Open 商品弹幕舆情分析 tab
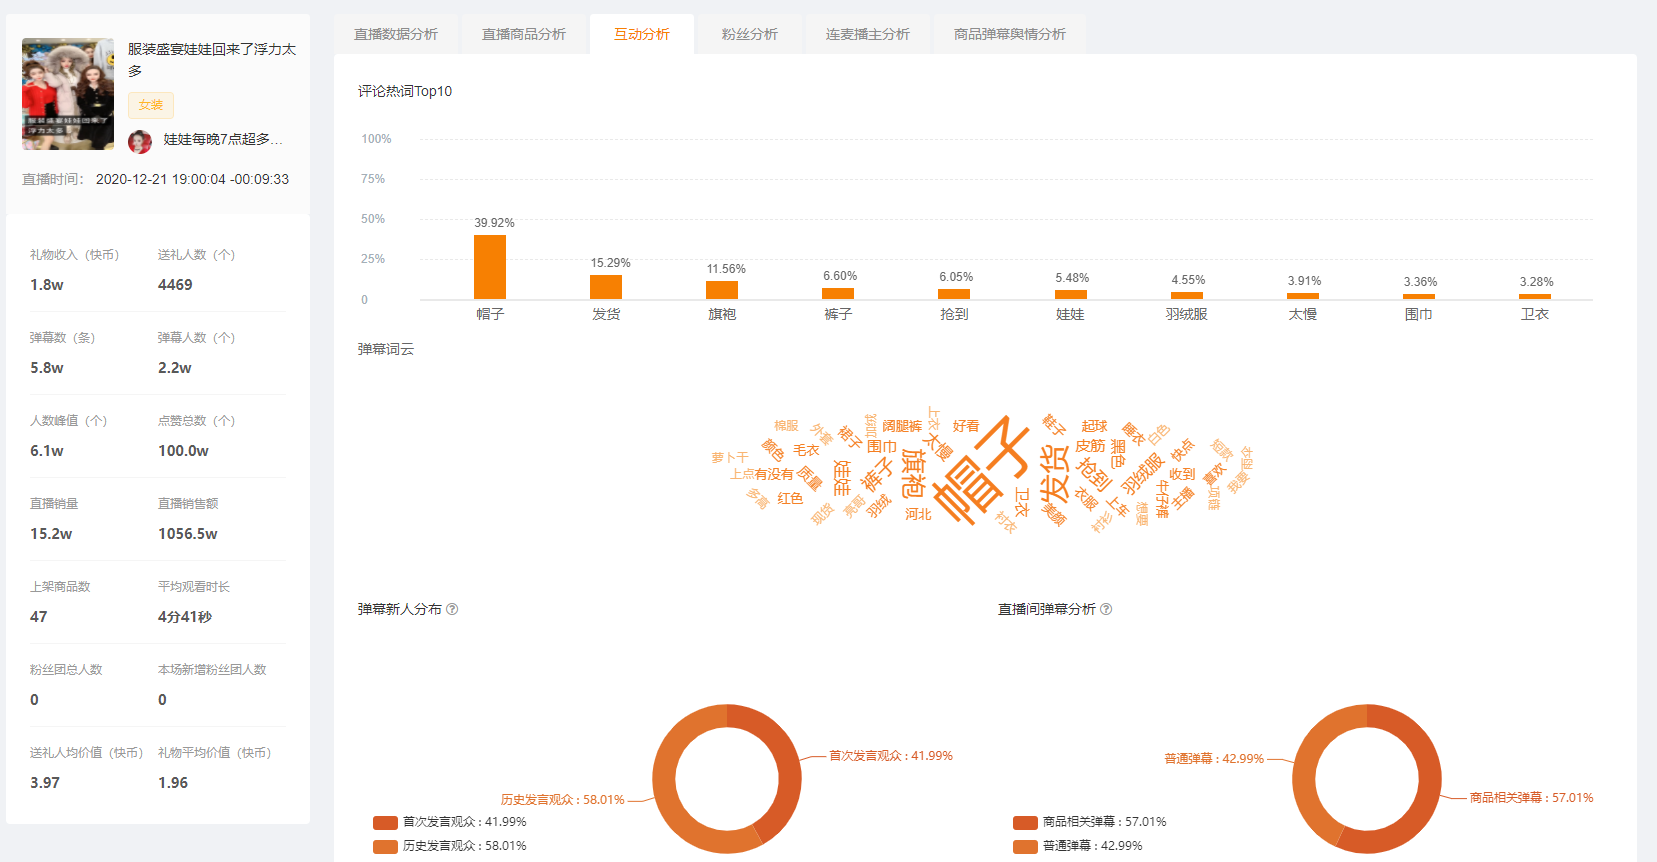Viewport: 1657px width, 862px height. 1010,34
